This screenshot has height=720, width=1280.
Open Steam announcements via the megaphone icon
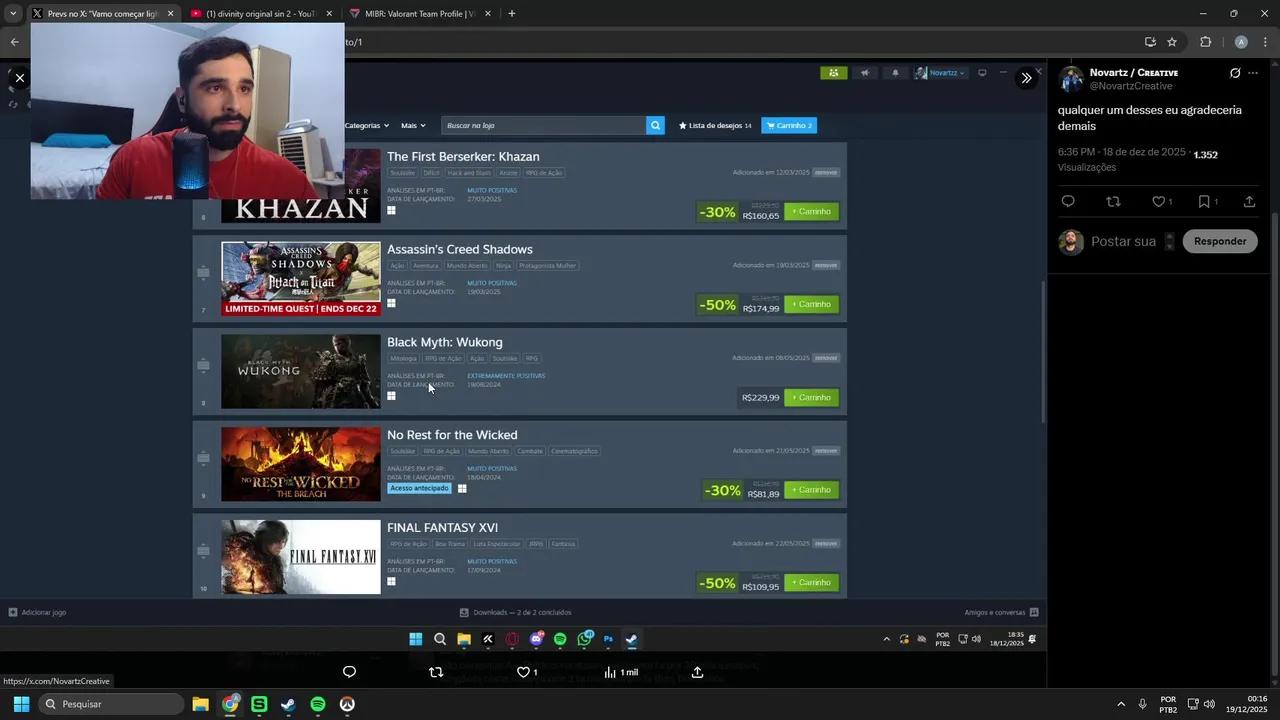[864, 73]
